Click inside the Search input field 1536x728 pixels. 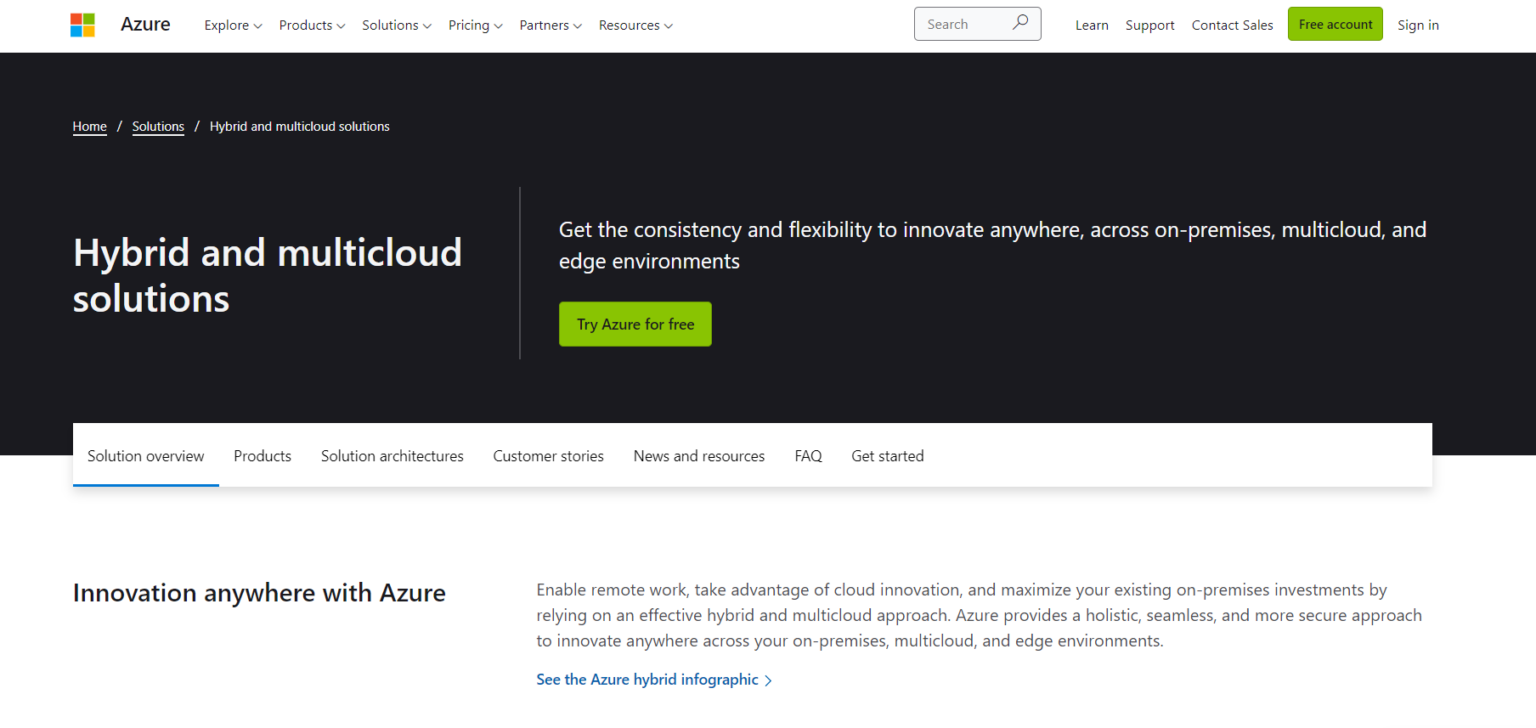(965, 23)
